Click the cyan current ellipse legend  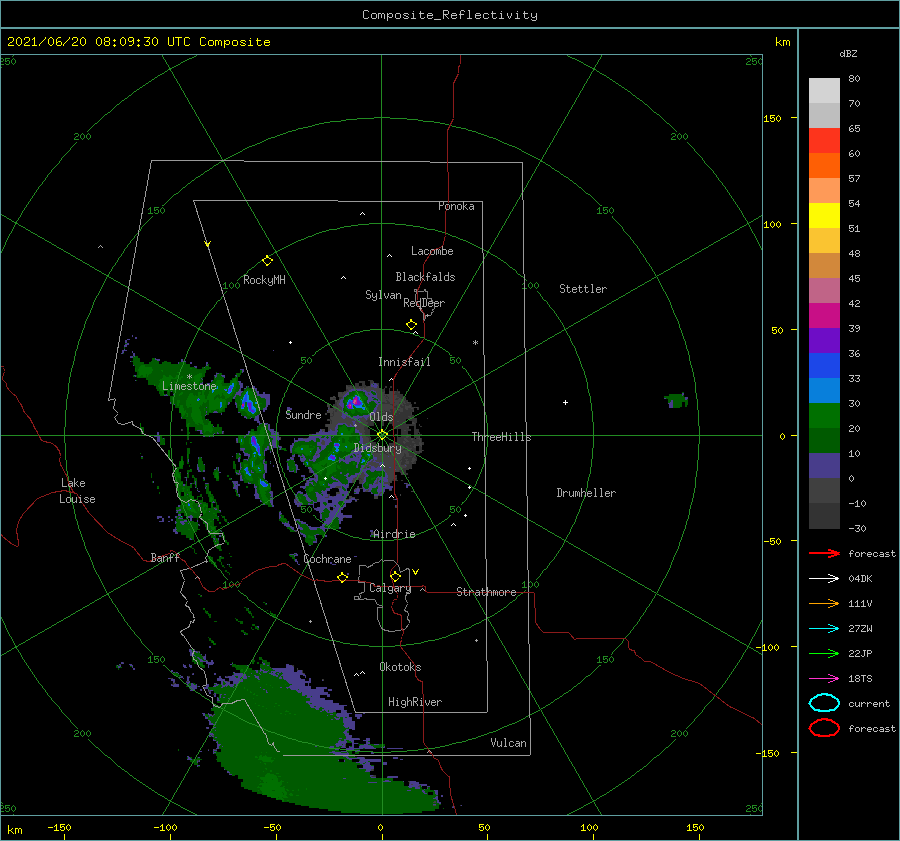(x=824, y=703)
